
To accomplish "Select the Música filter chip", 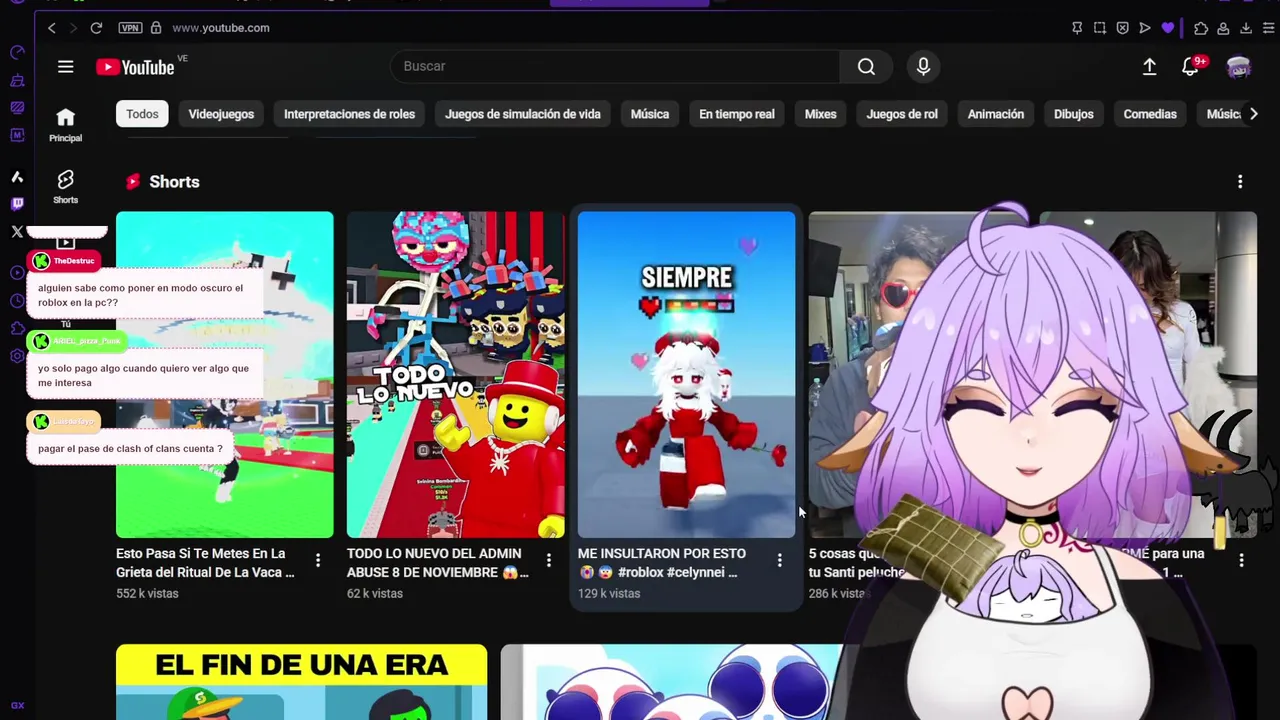I will point(650,114).
